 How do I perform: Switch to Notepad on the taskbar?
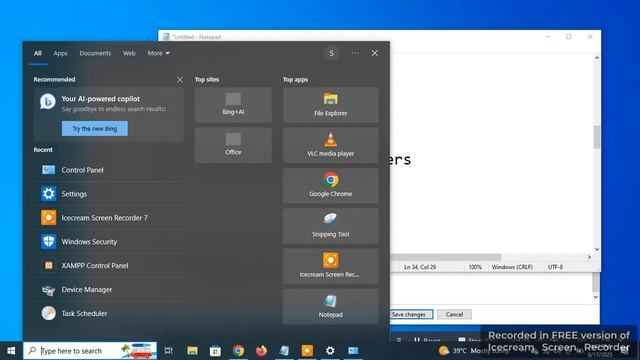(284, 351)
